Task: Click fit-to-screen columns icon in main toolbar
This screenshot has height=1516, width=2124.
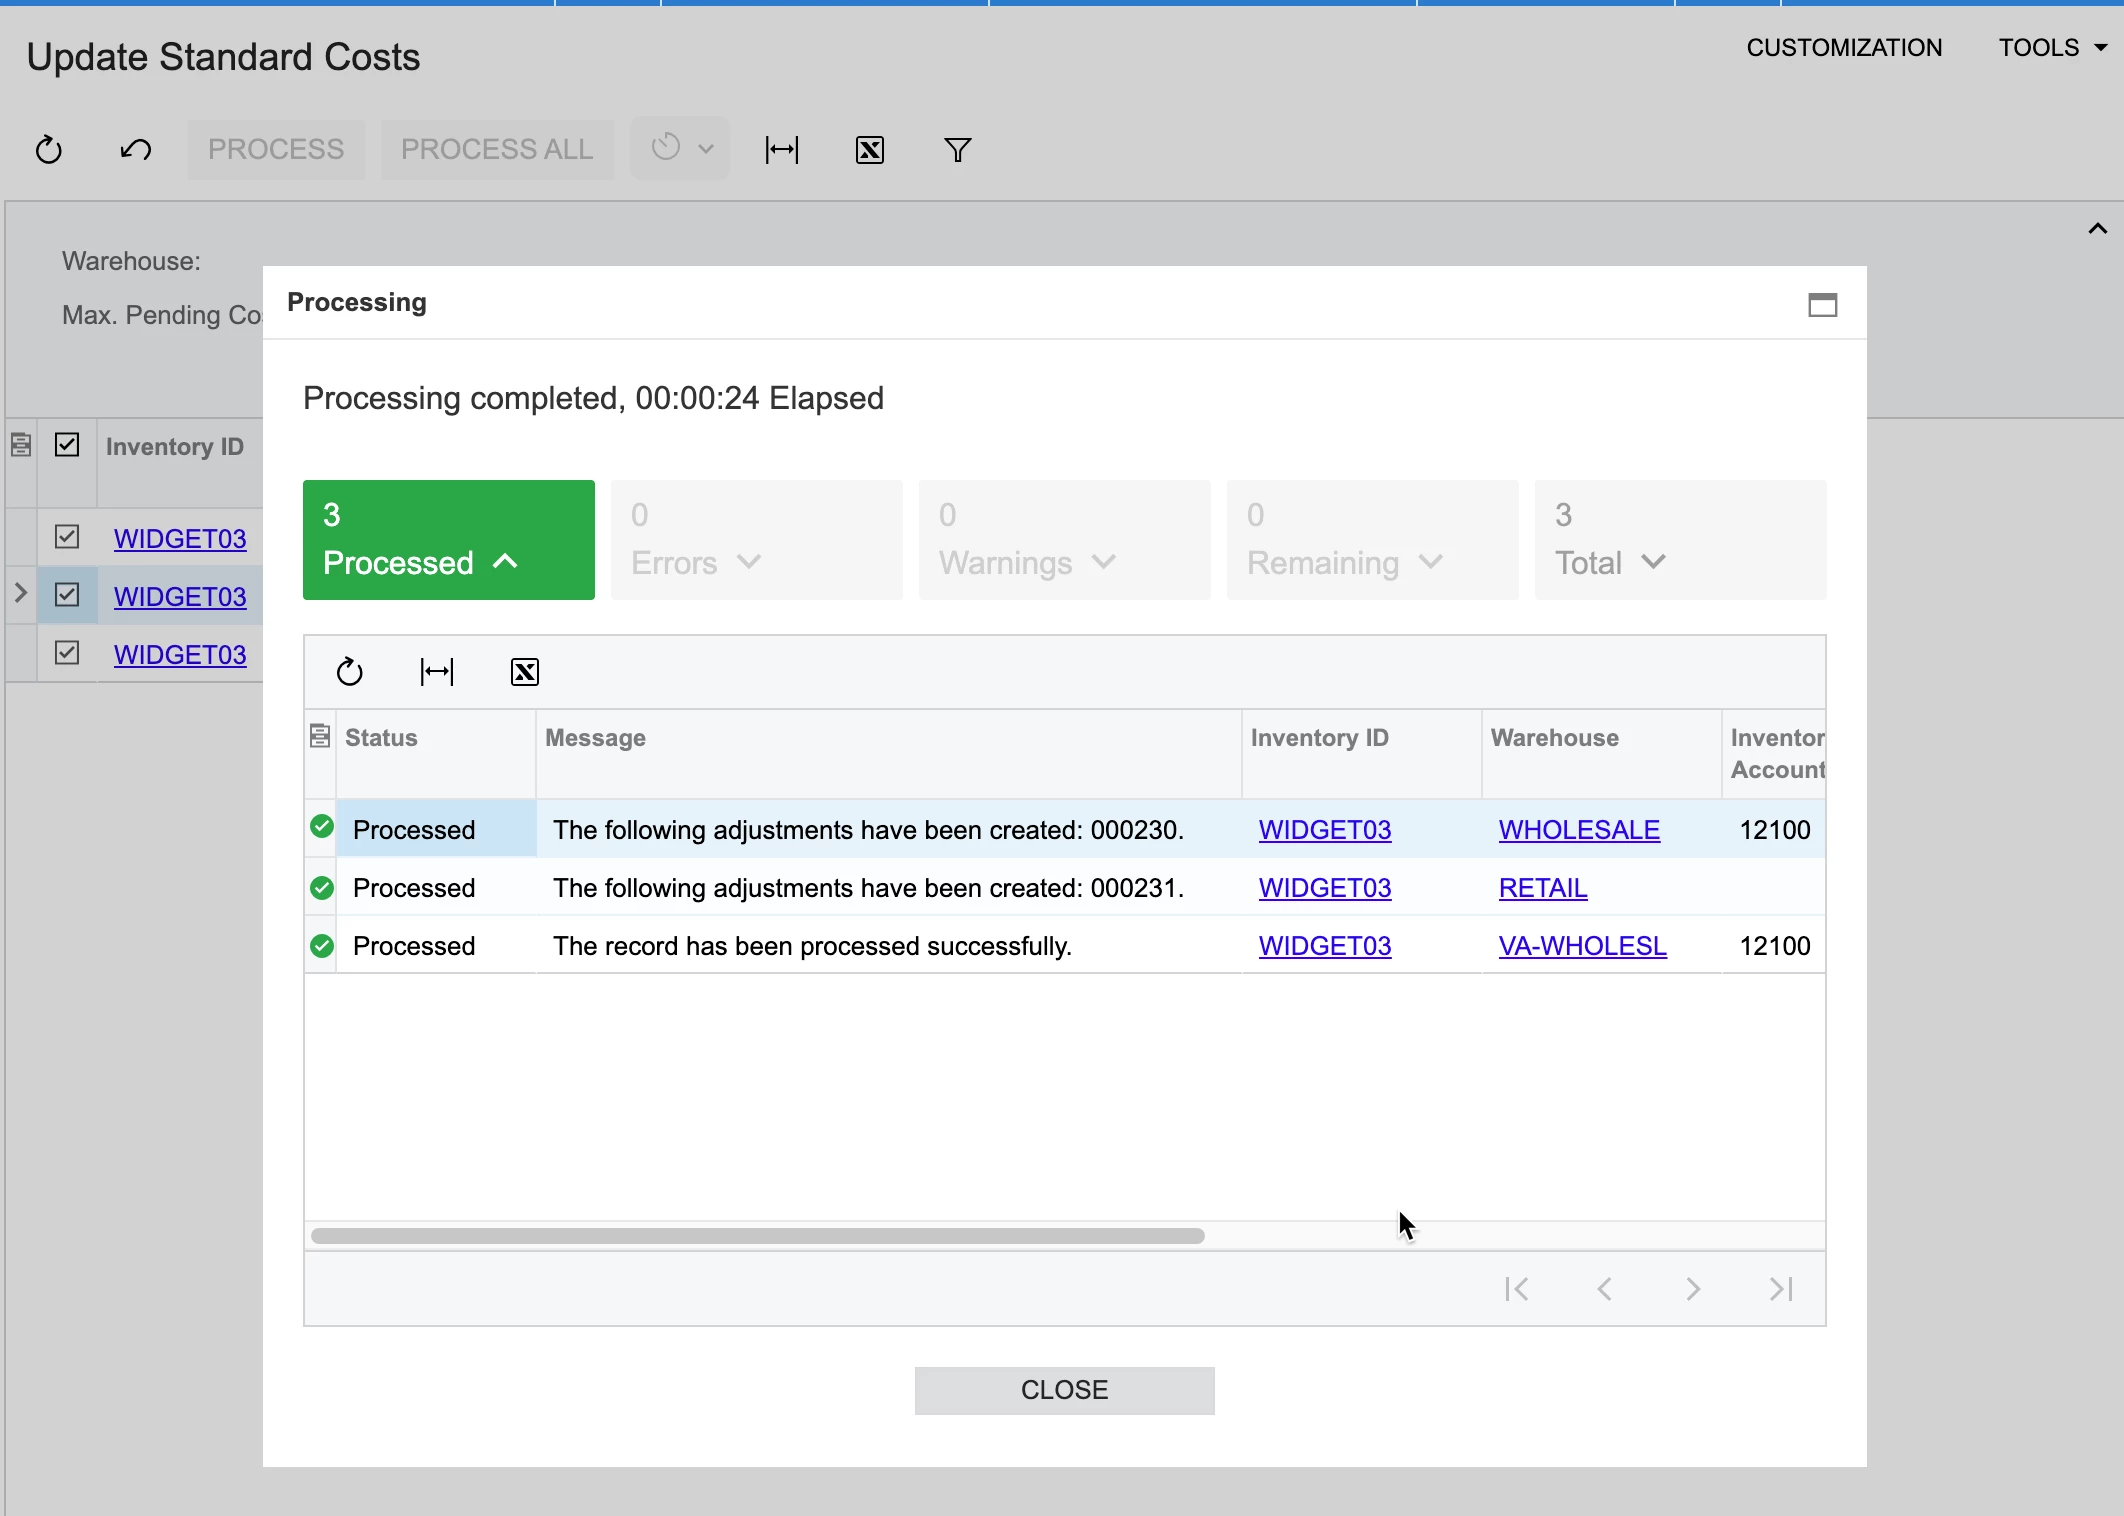Action: [781, 150]
